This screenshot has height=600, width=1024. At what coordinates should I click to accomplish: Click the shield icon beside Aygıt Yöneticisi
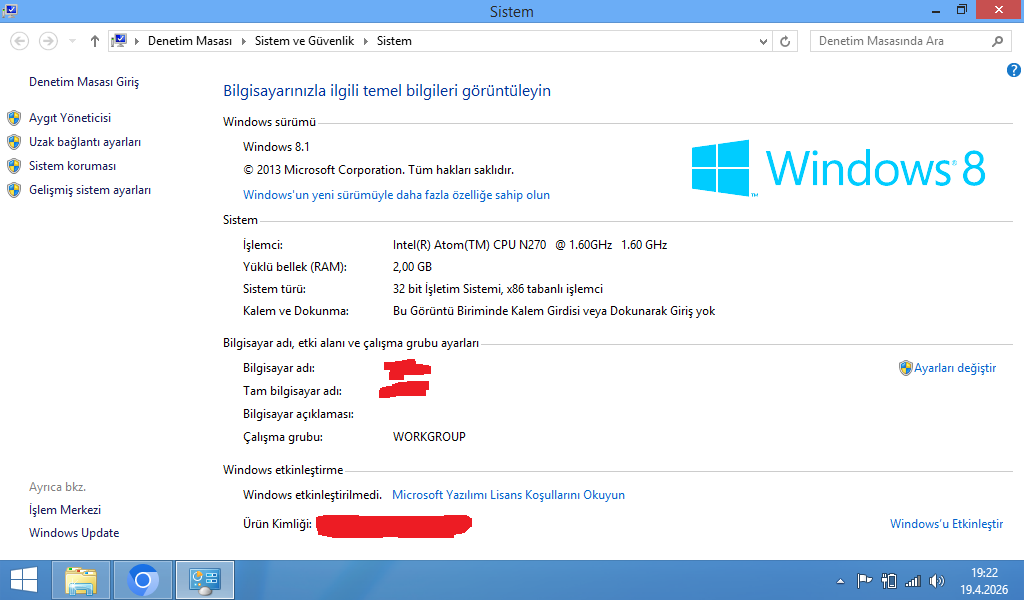click(x=14, y=118)
